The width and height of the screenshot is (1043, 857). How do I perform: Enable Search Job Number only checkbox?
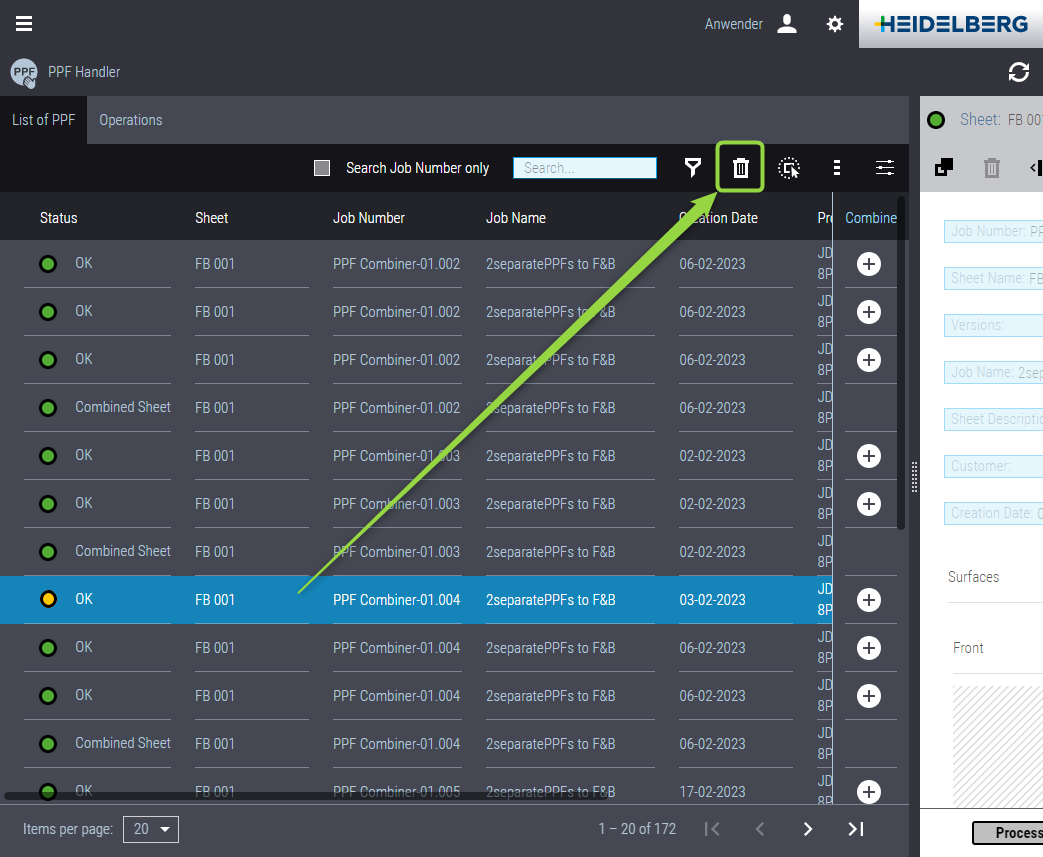pyautogui.click(x=322, y=168)
